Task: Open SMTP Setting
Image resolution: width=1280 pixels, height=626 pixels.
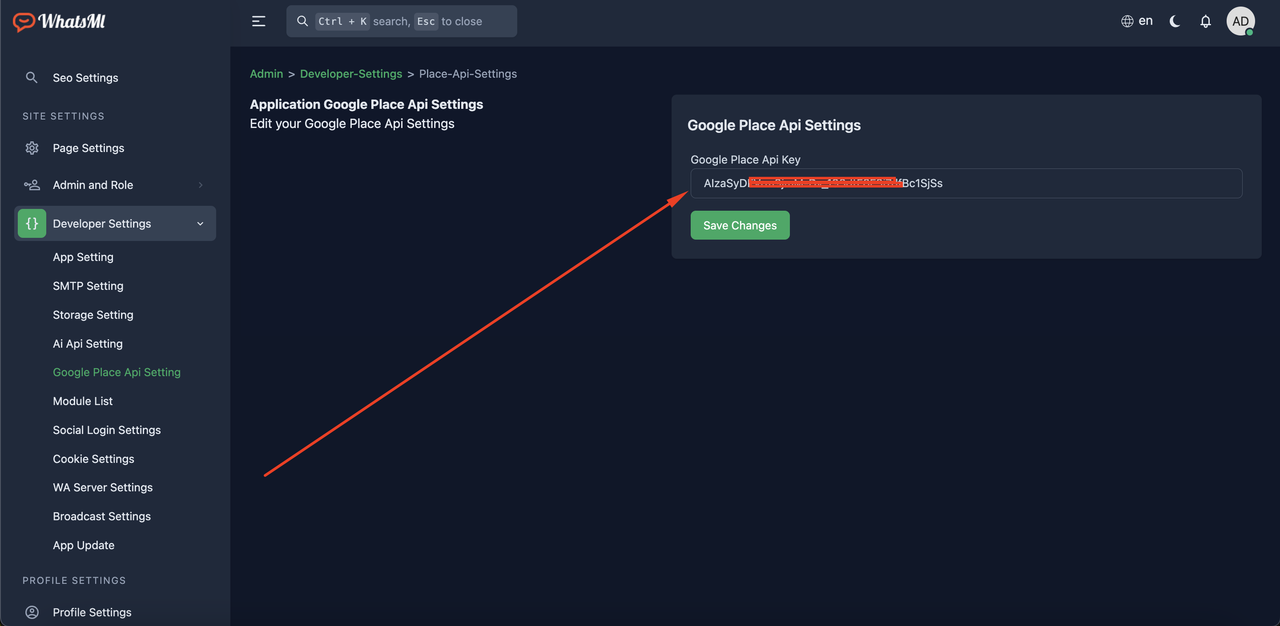Action: pos(88,286)
